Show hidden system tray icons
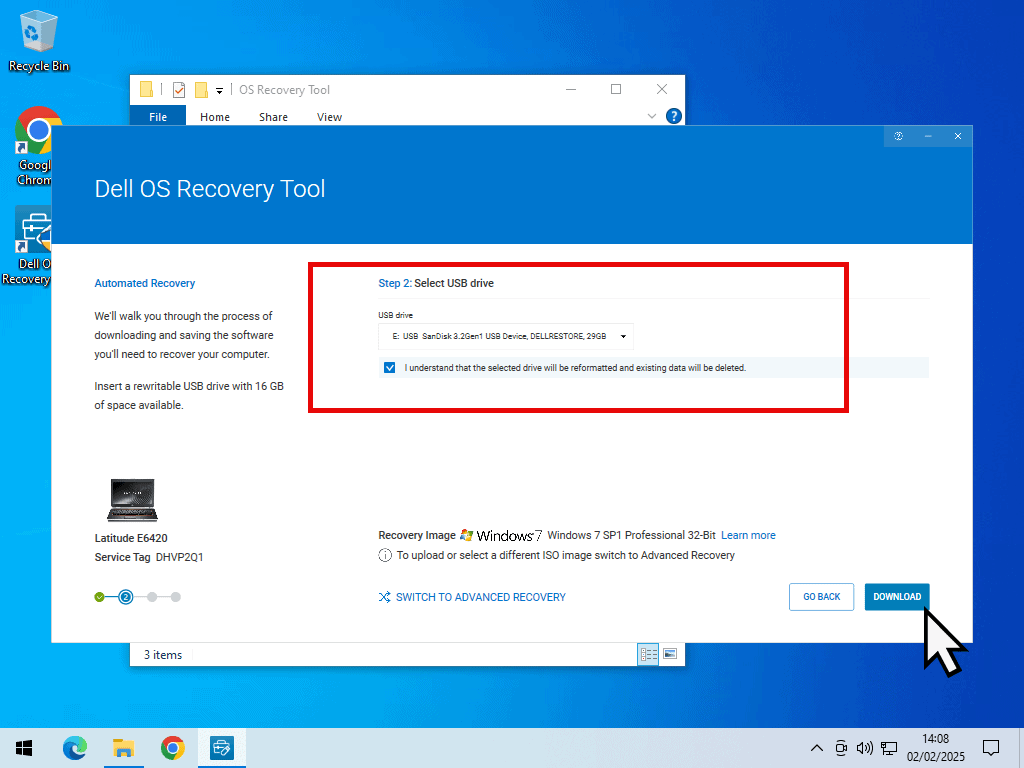 click(x=817, y=747)
